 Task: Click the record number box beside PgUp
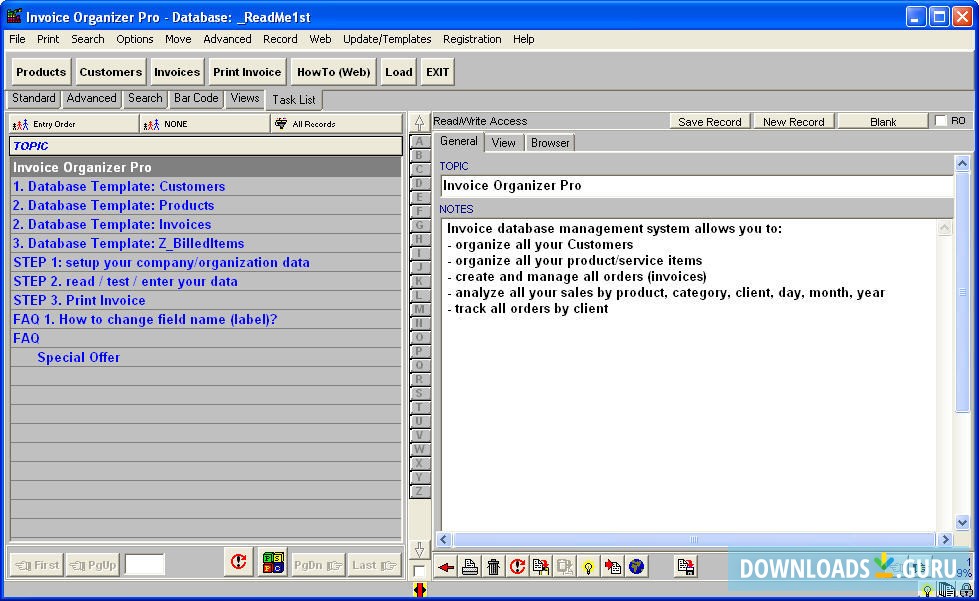click(144, 565)
